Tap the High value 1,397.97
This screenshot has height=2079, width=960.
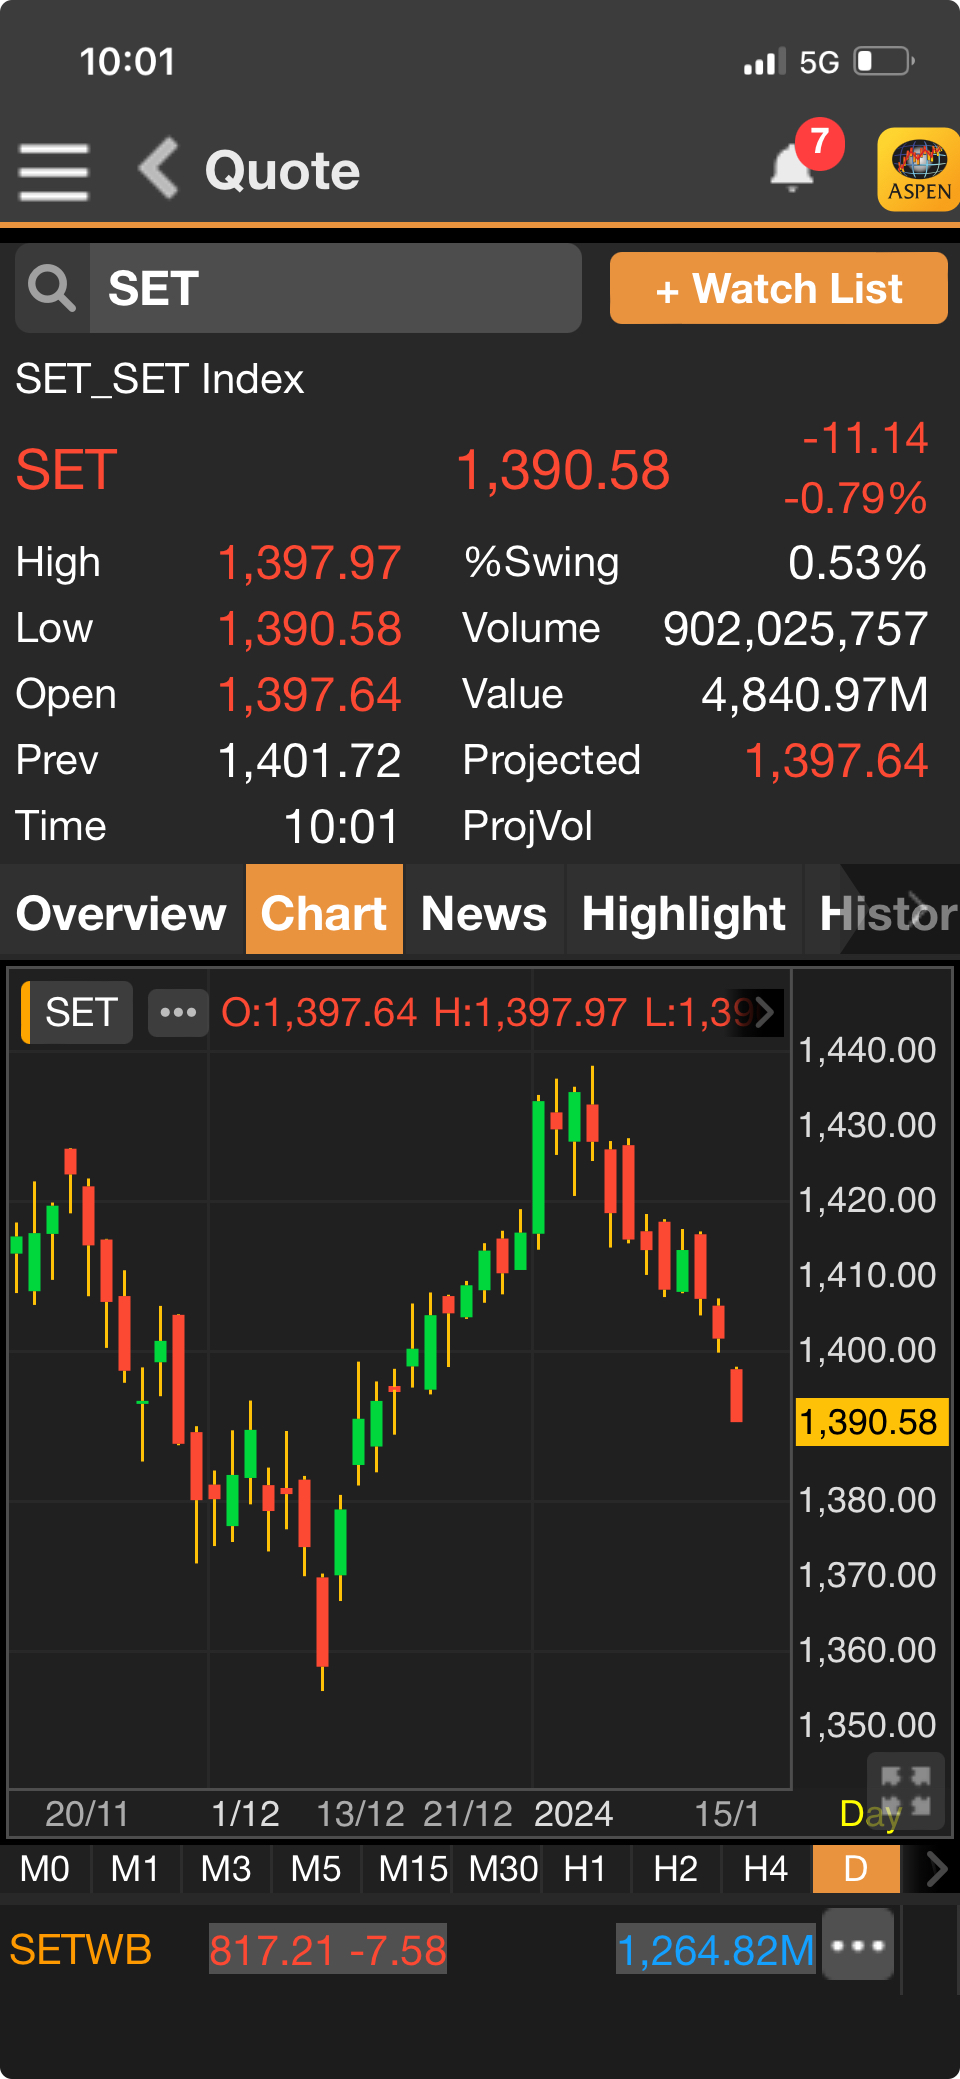point(309,563)
